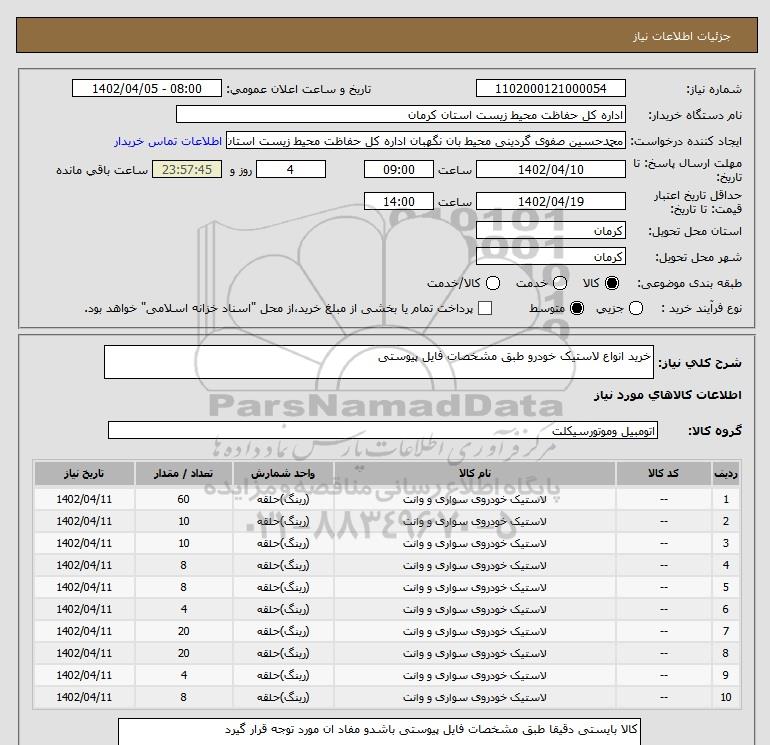Screen dimensions: 770x745
Task: Toggle the اسناد خزانه اسلامی payment checkbox
Action: coord(485,308)
